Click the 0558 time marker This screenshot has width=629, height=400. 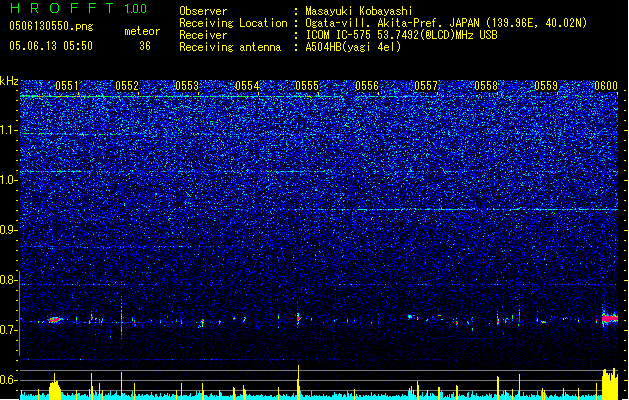[486, 86]
